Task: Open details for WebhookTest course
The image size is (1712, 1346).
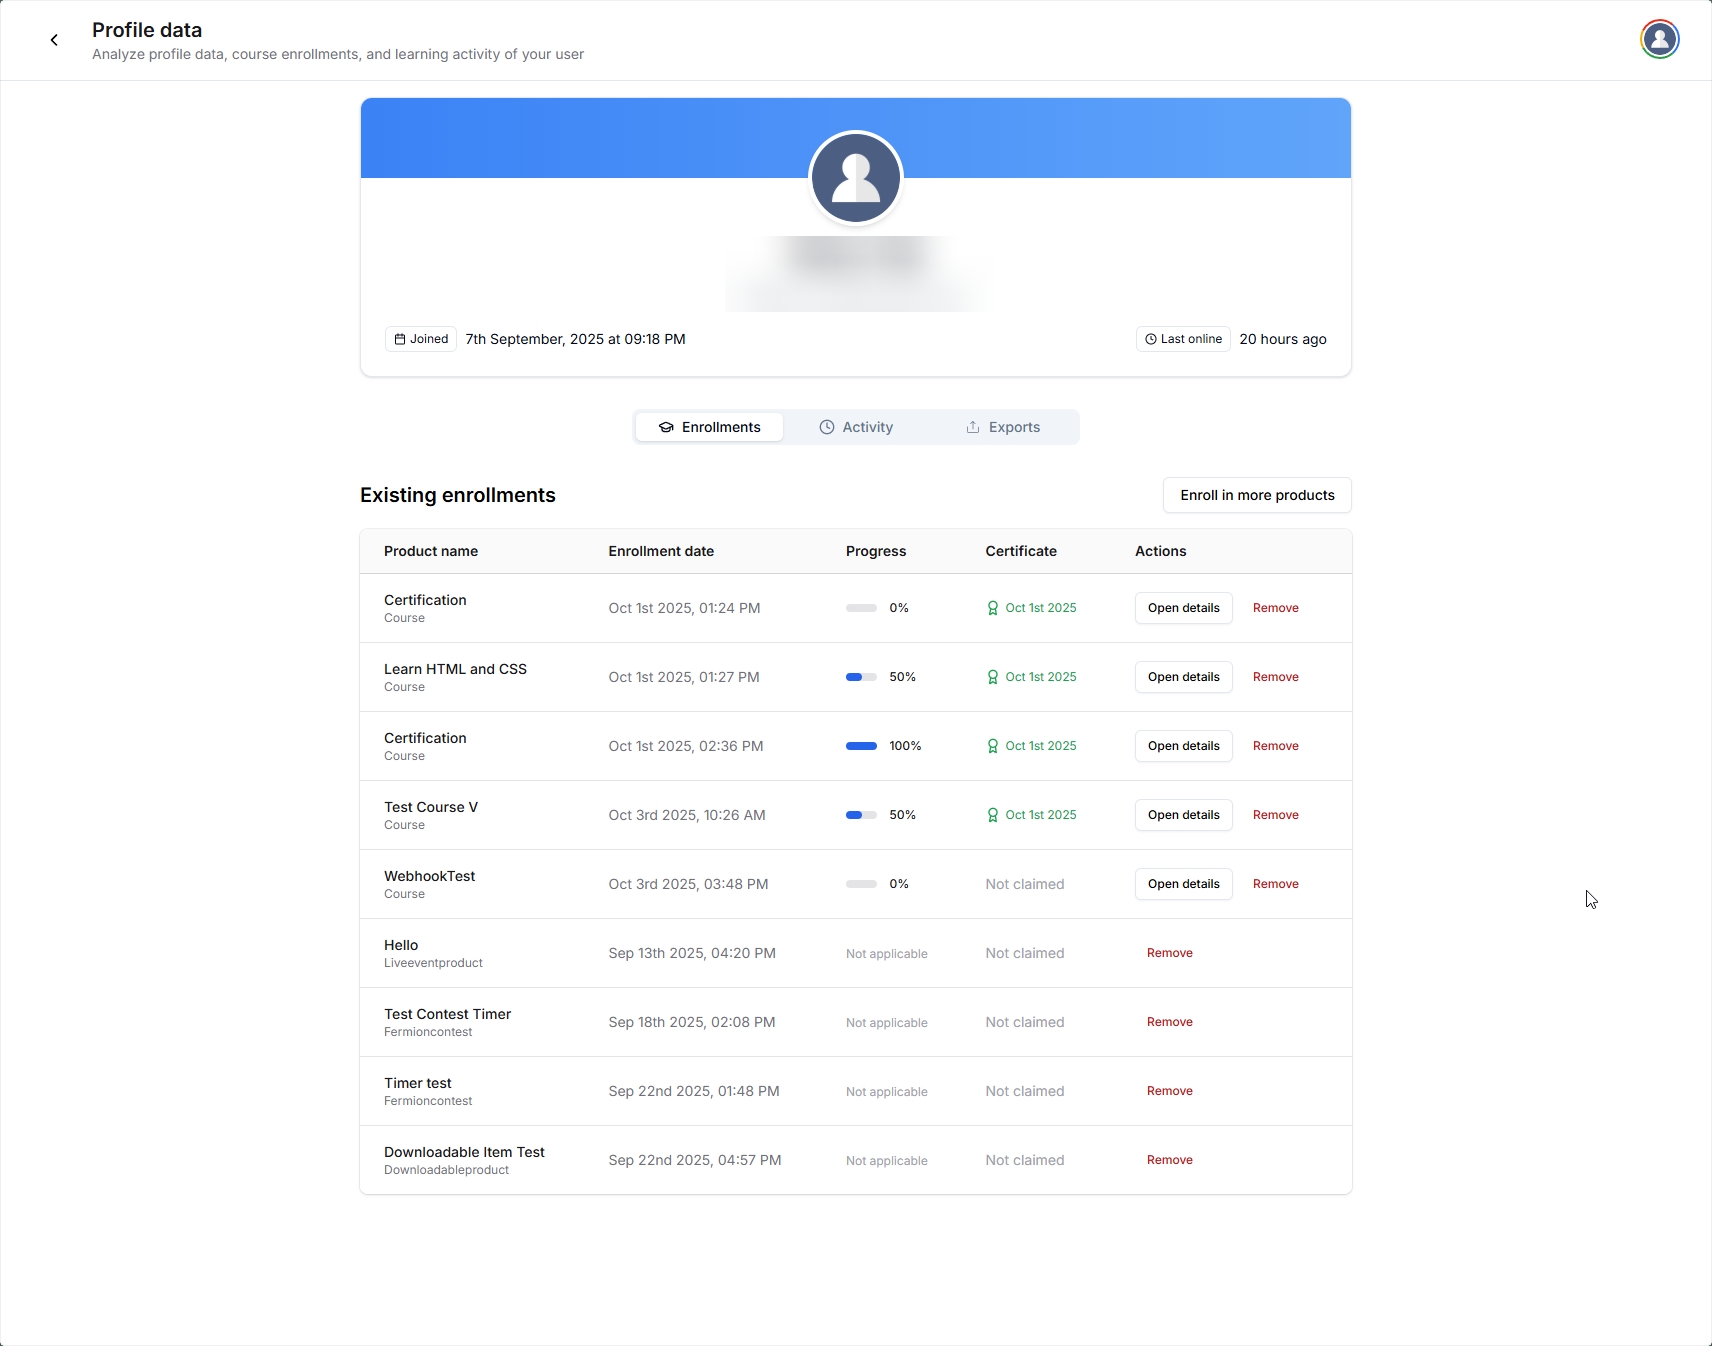Action: (x=1183, y=884)
